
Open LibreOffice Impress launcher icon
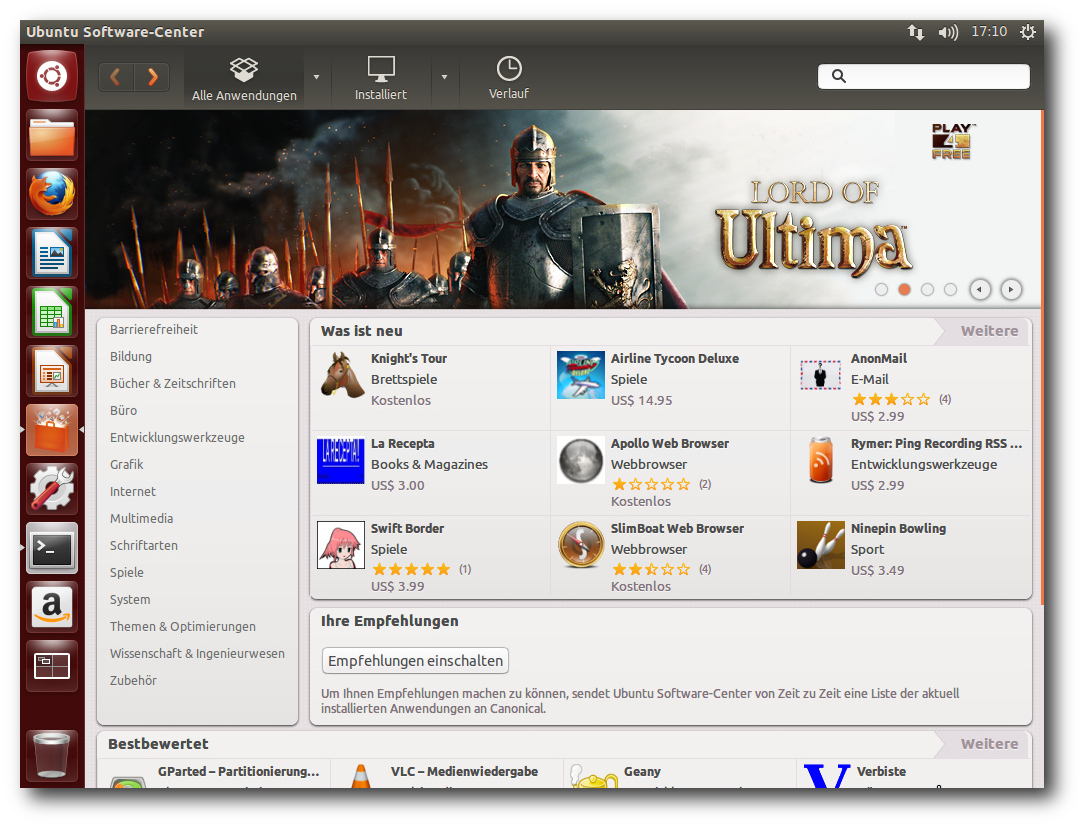click(52, 371)
